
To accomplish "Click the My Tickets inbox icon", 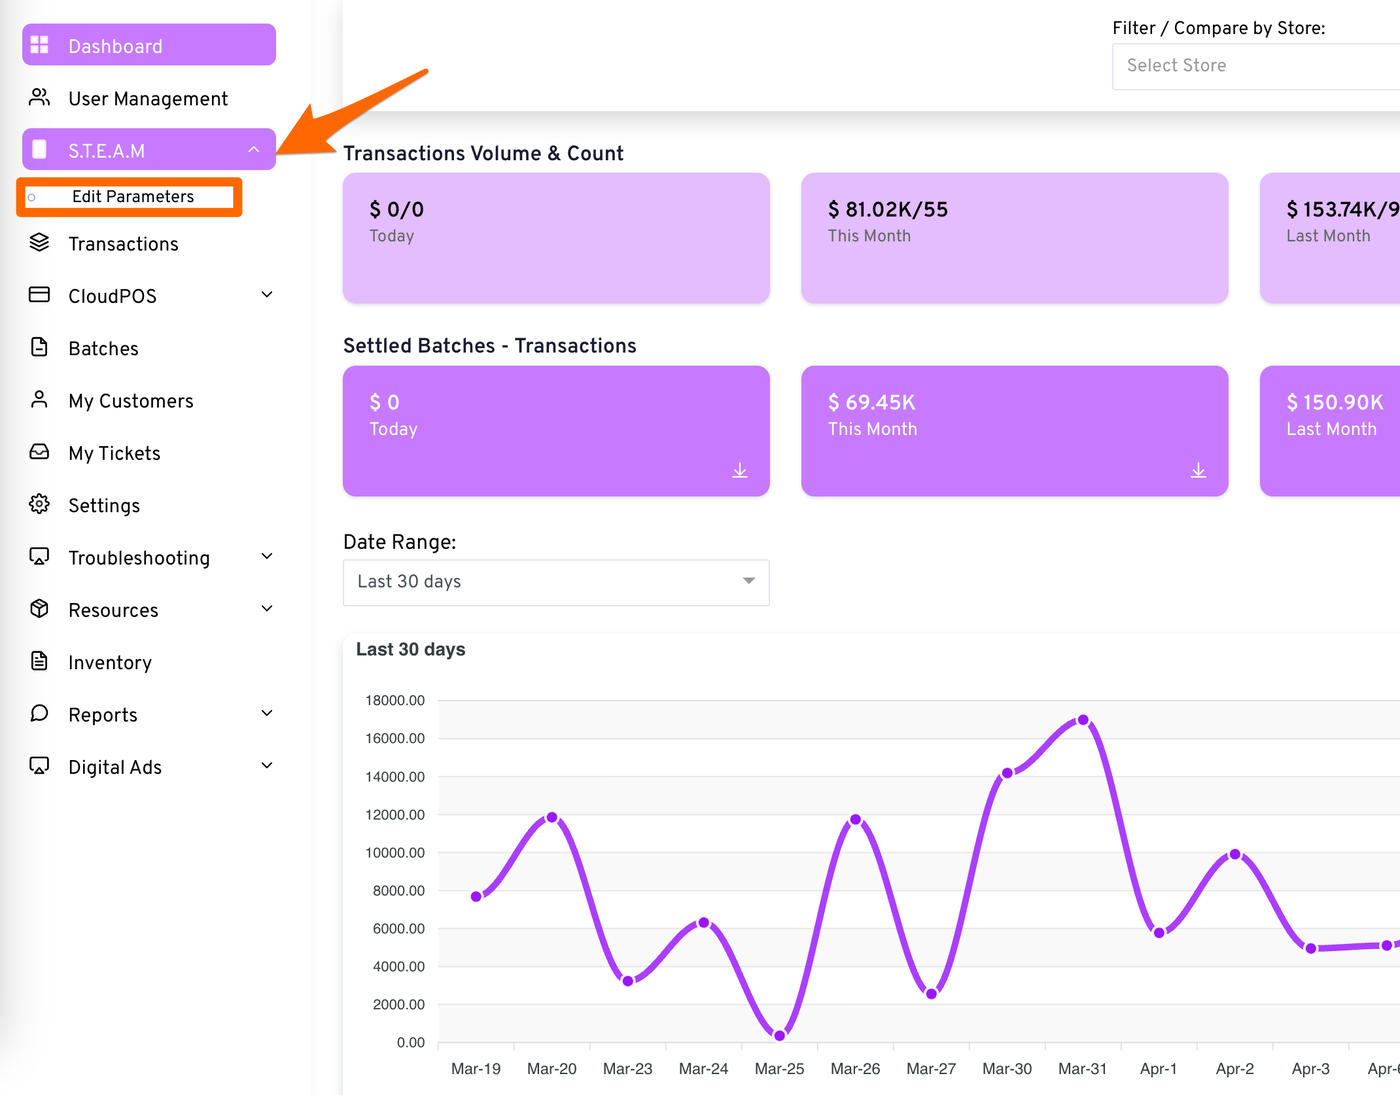I will point(40,452).
